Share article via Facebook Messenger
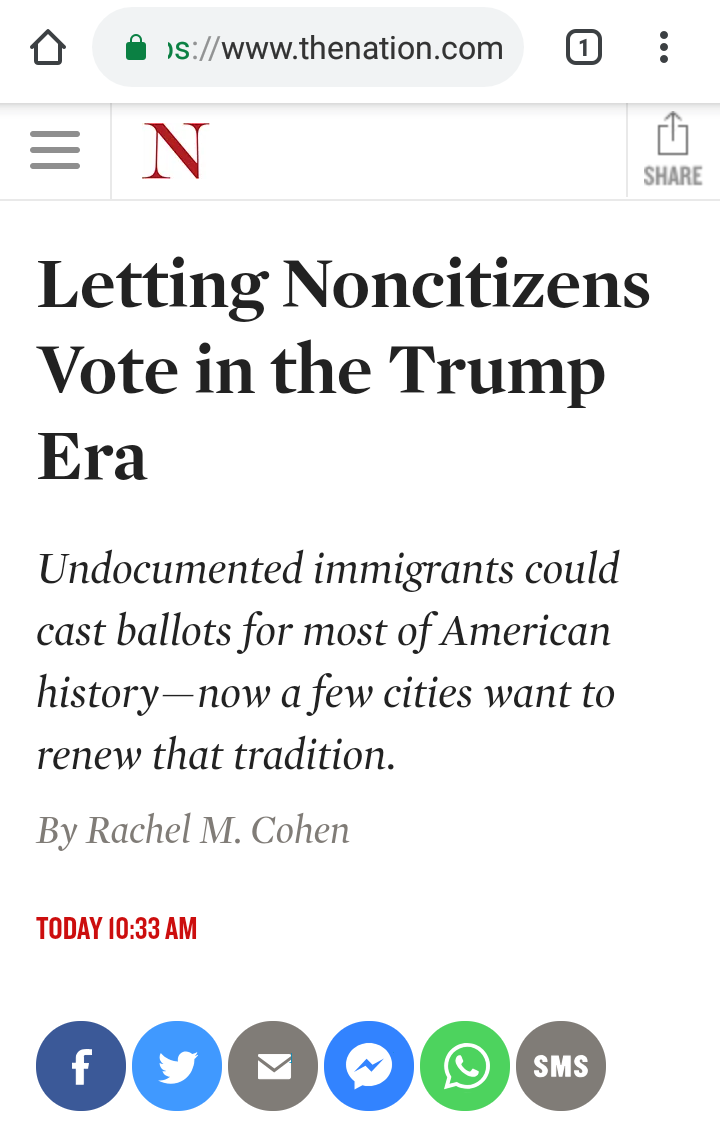This screenshot has height=1139, width=720. point(369,1066)
